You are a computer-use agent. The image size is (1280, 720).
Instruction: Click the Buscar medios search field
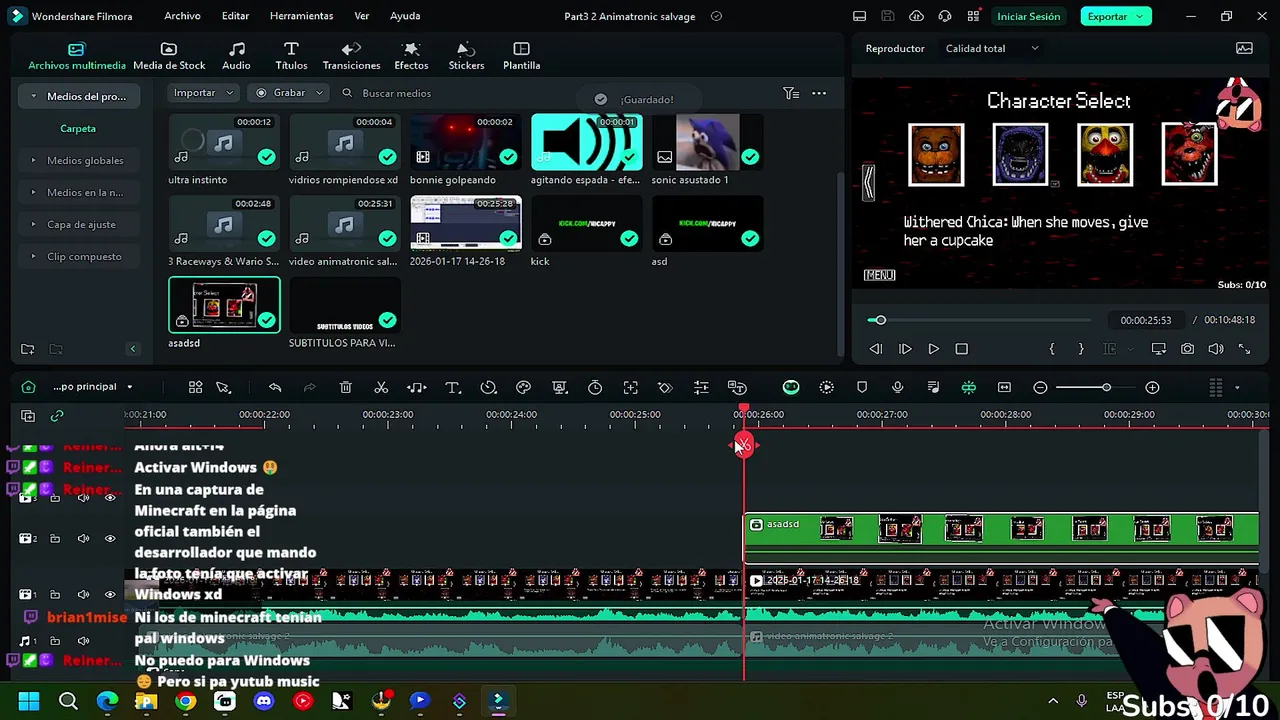click(397, 93)
